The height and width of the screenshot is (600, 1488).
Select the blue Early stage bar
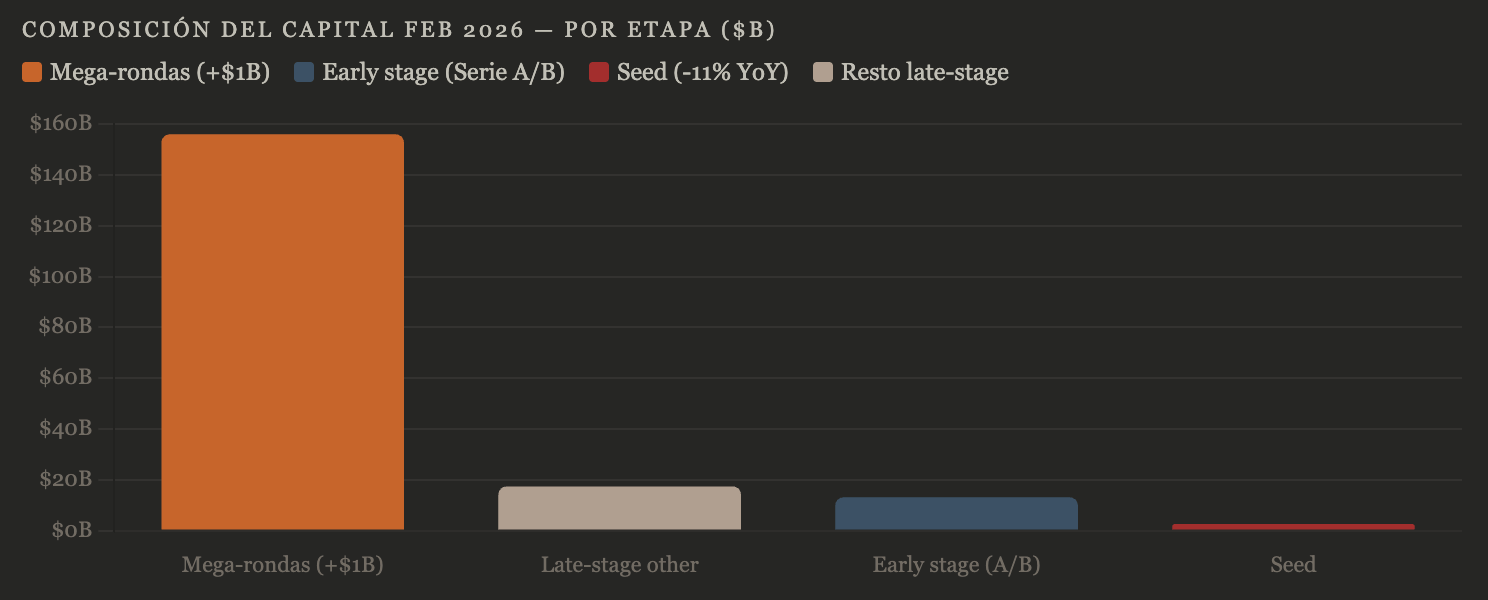pyautogui.click(x=957, y=513)
